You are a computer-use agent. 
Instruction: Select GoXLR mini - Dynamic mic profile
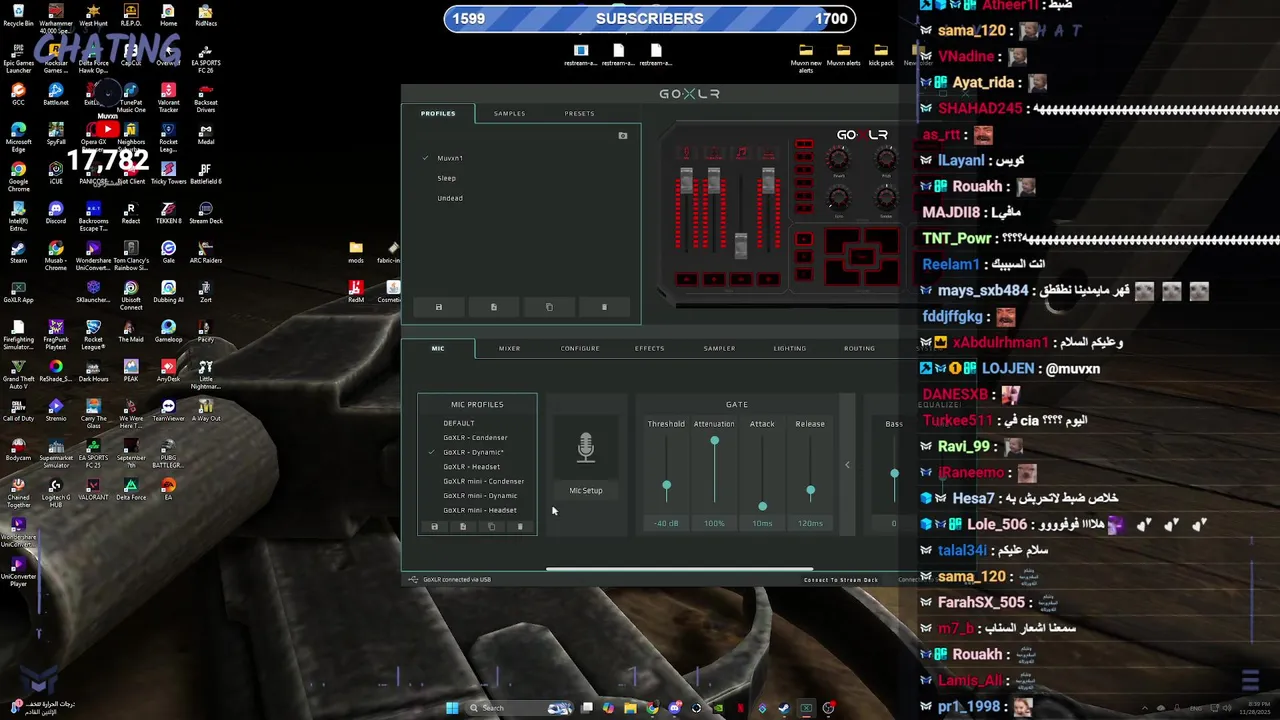[480, 495]
